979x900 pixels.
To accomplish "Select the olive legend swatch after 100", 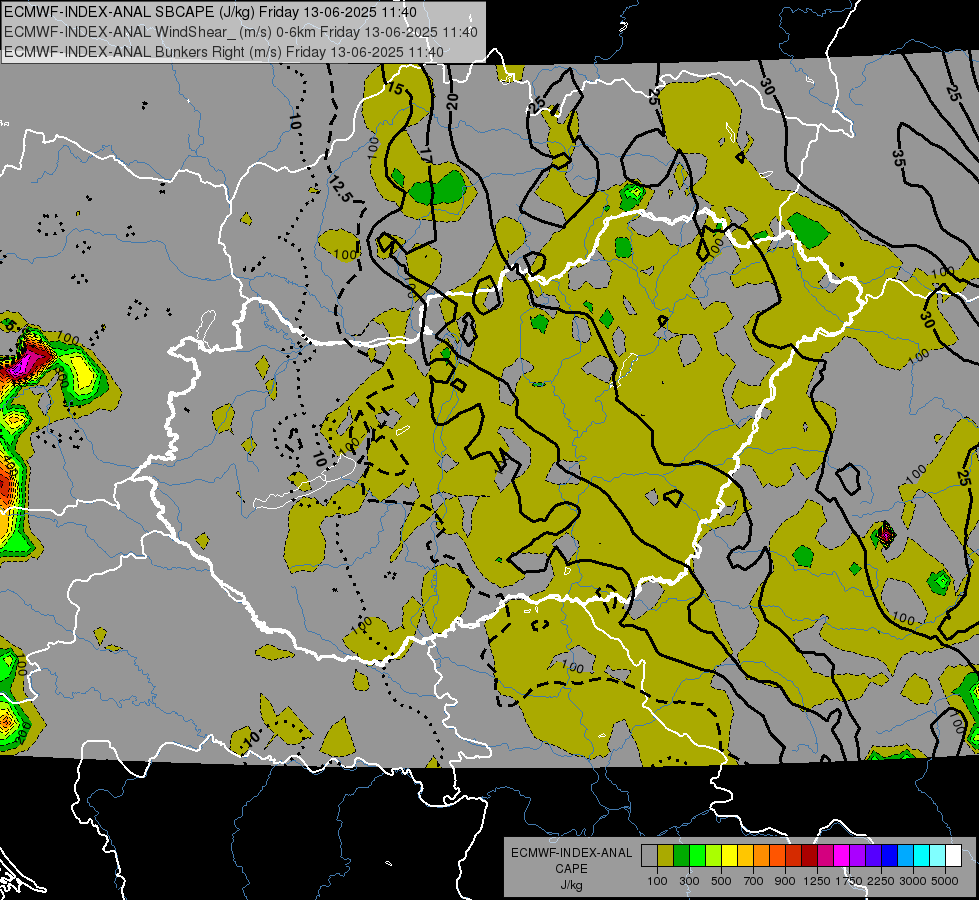I will click(665, 856).
